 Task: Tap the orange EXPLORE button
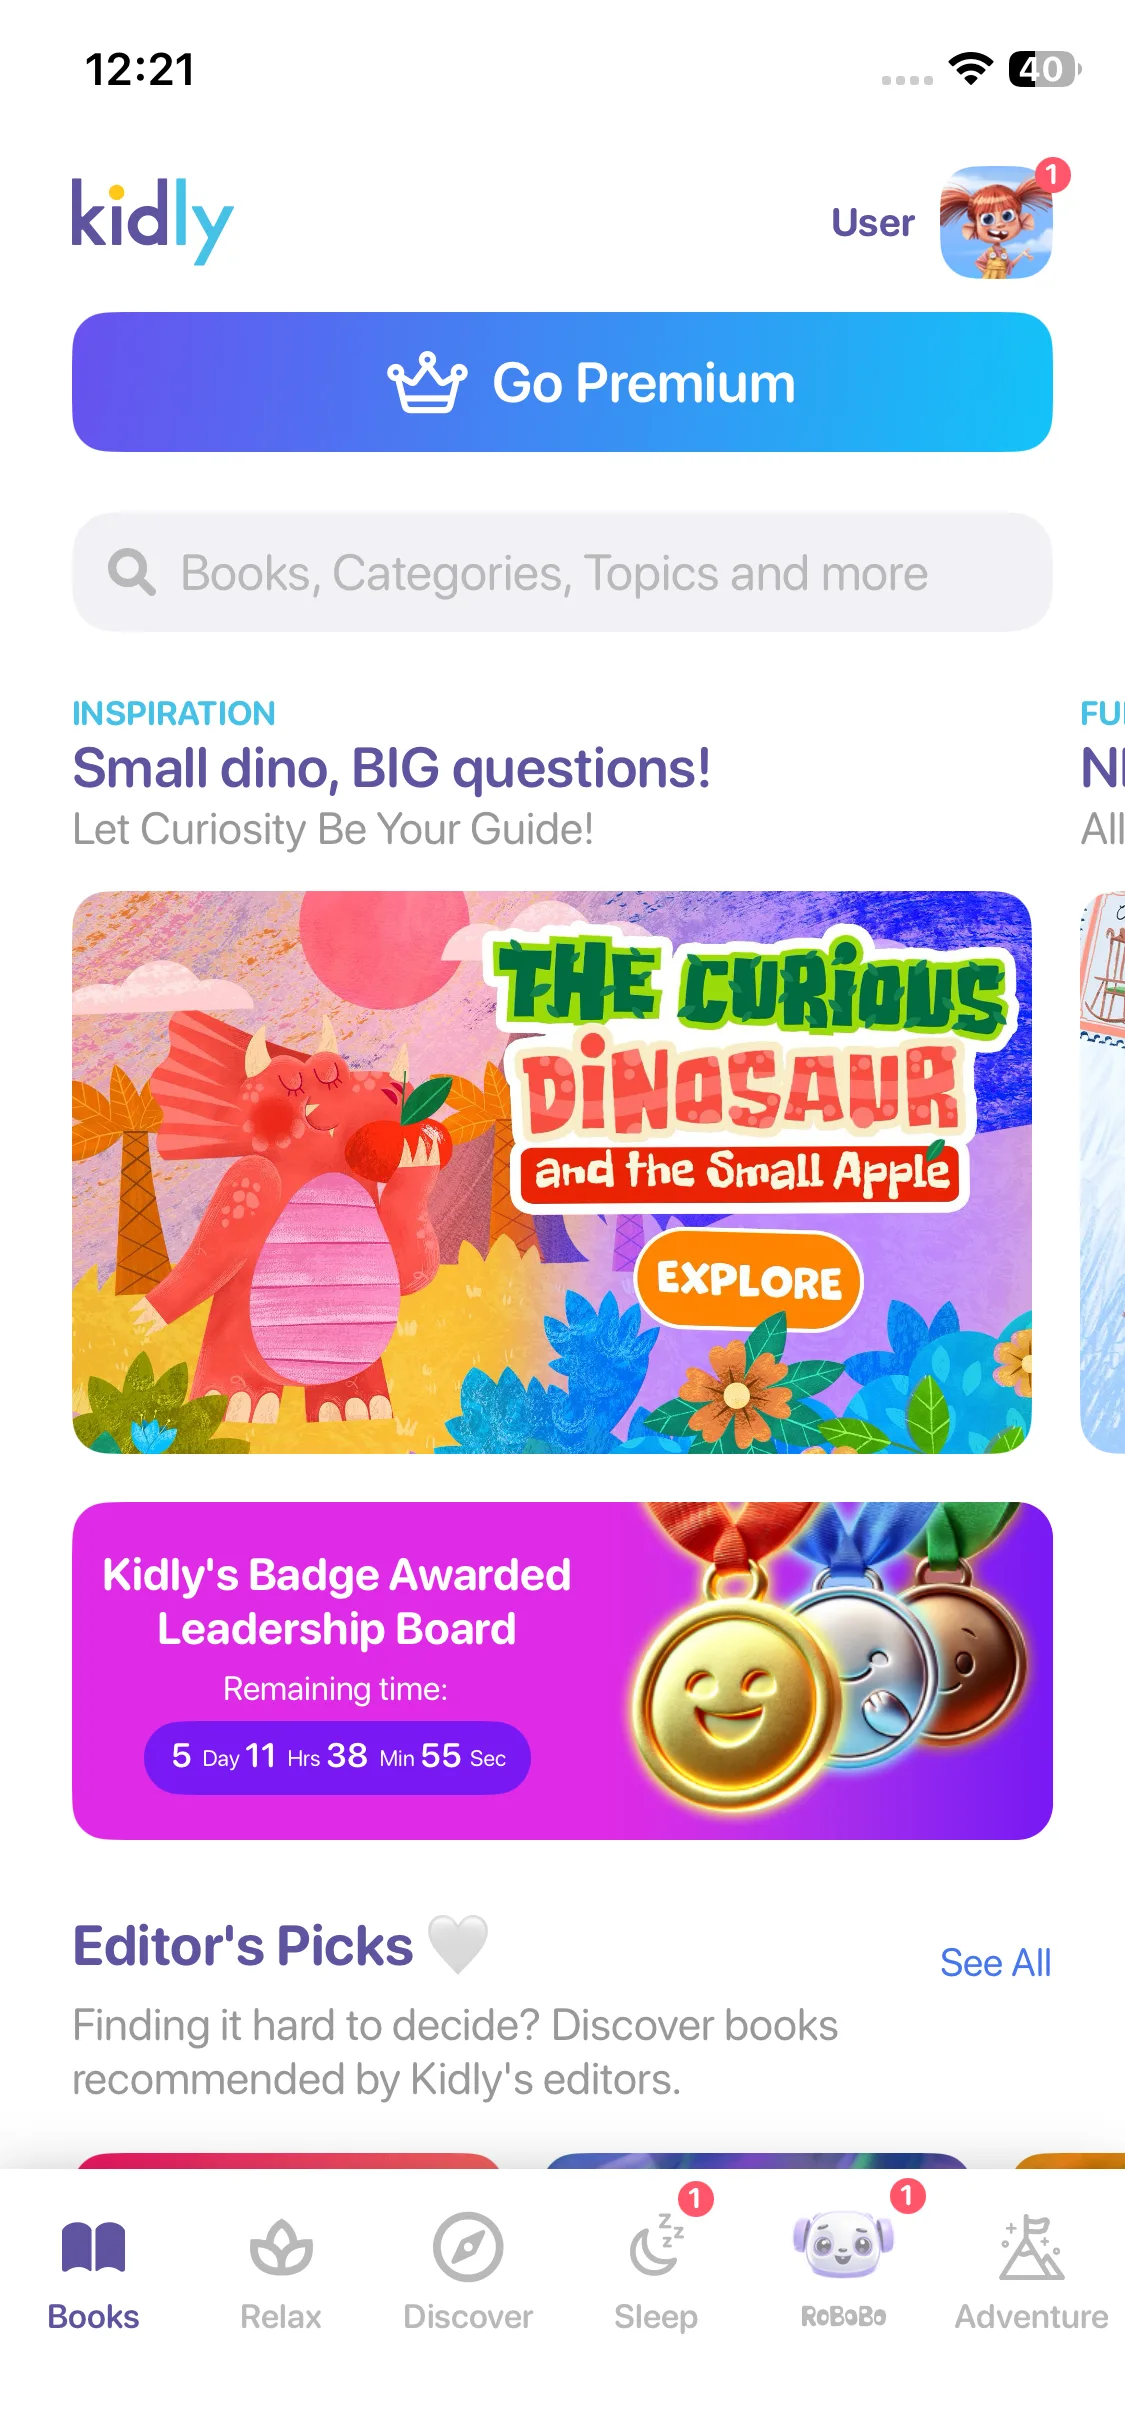point(749,1280)
